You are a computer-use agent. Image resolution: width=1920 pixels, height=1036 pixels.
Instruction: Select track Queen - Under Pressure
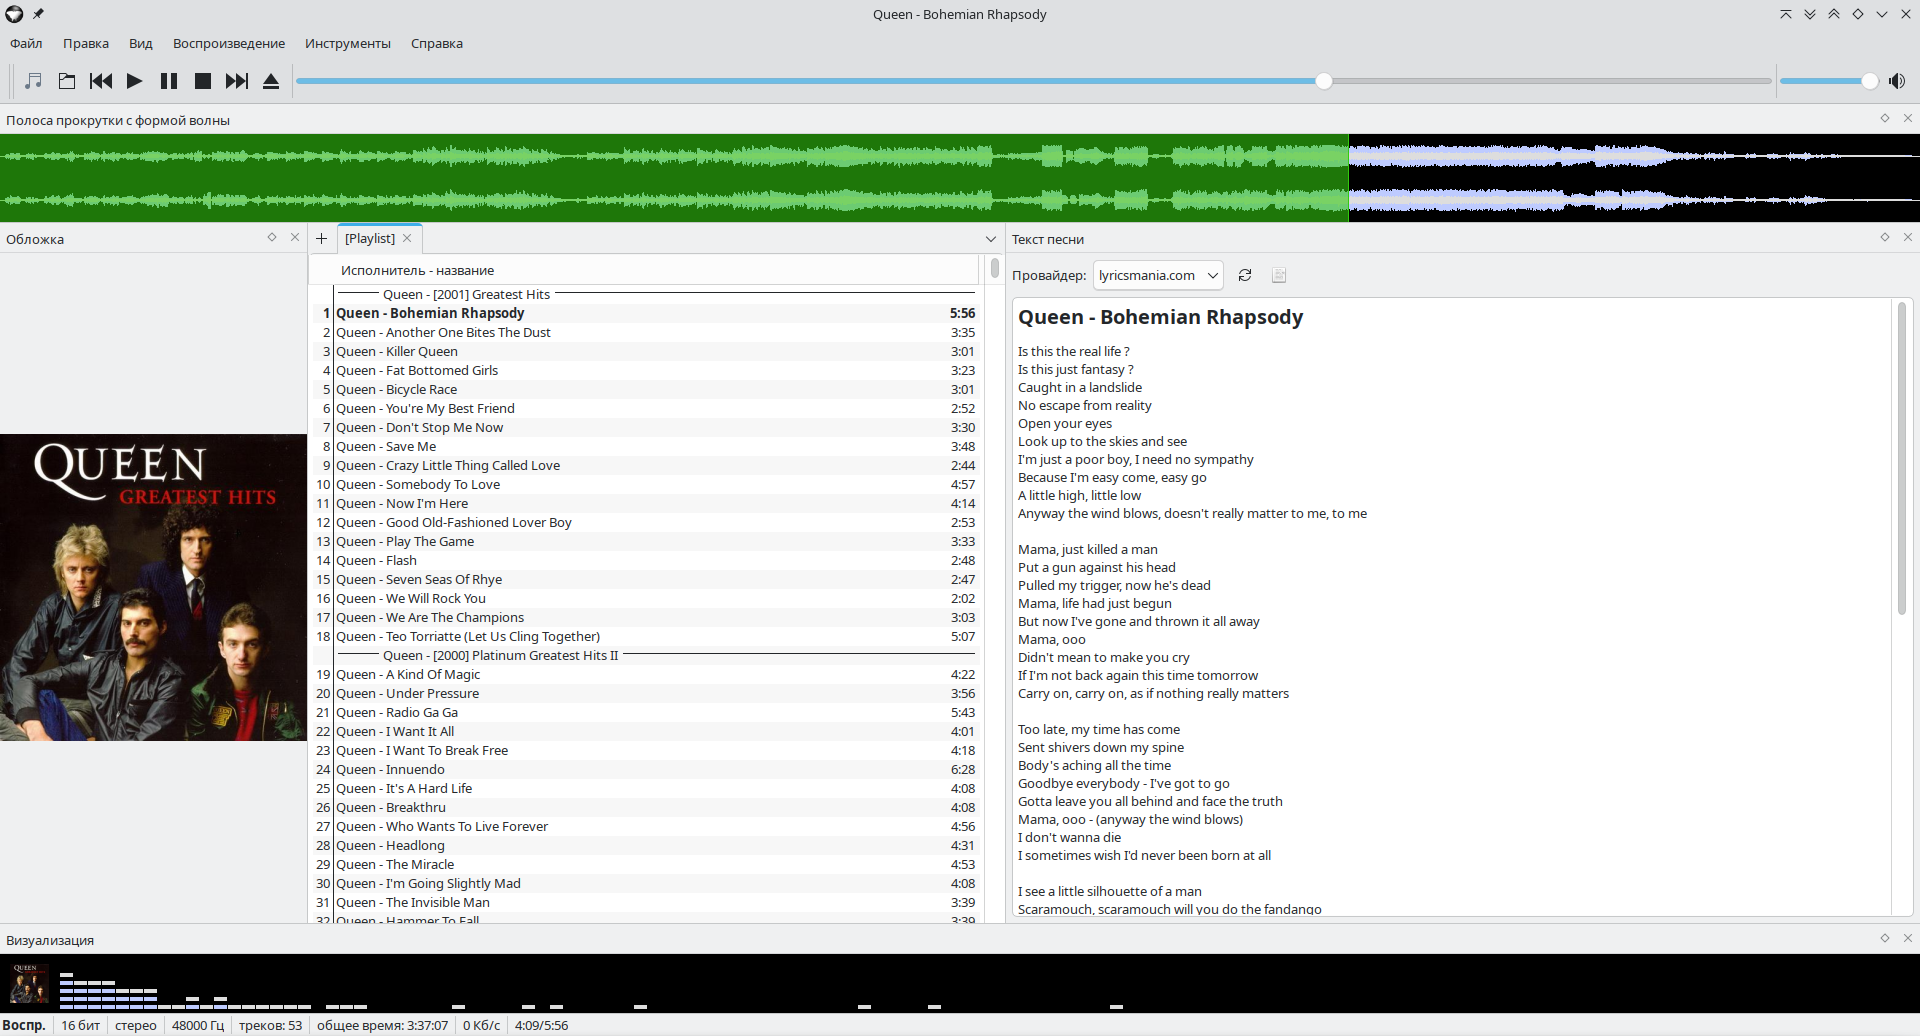(x=645, y=693)
